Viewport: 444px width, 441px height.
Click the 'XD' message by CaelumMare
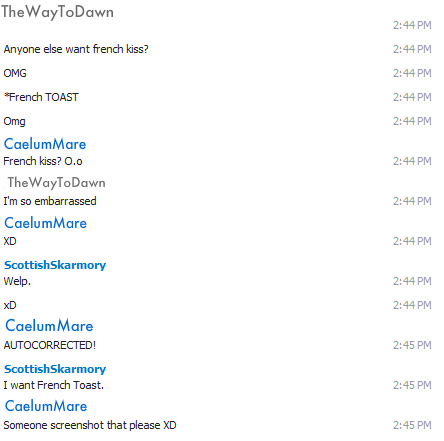[10, 241]
